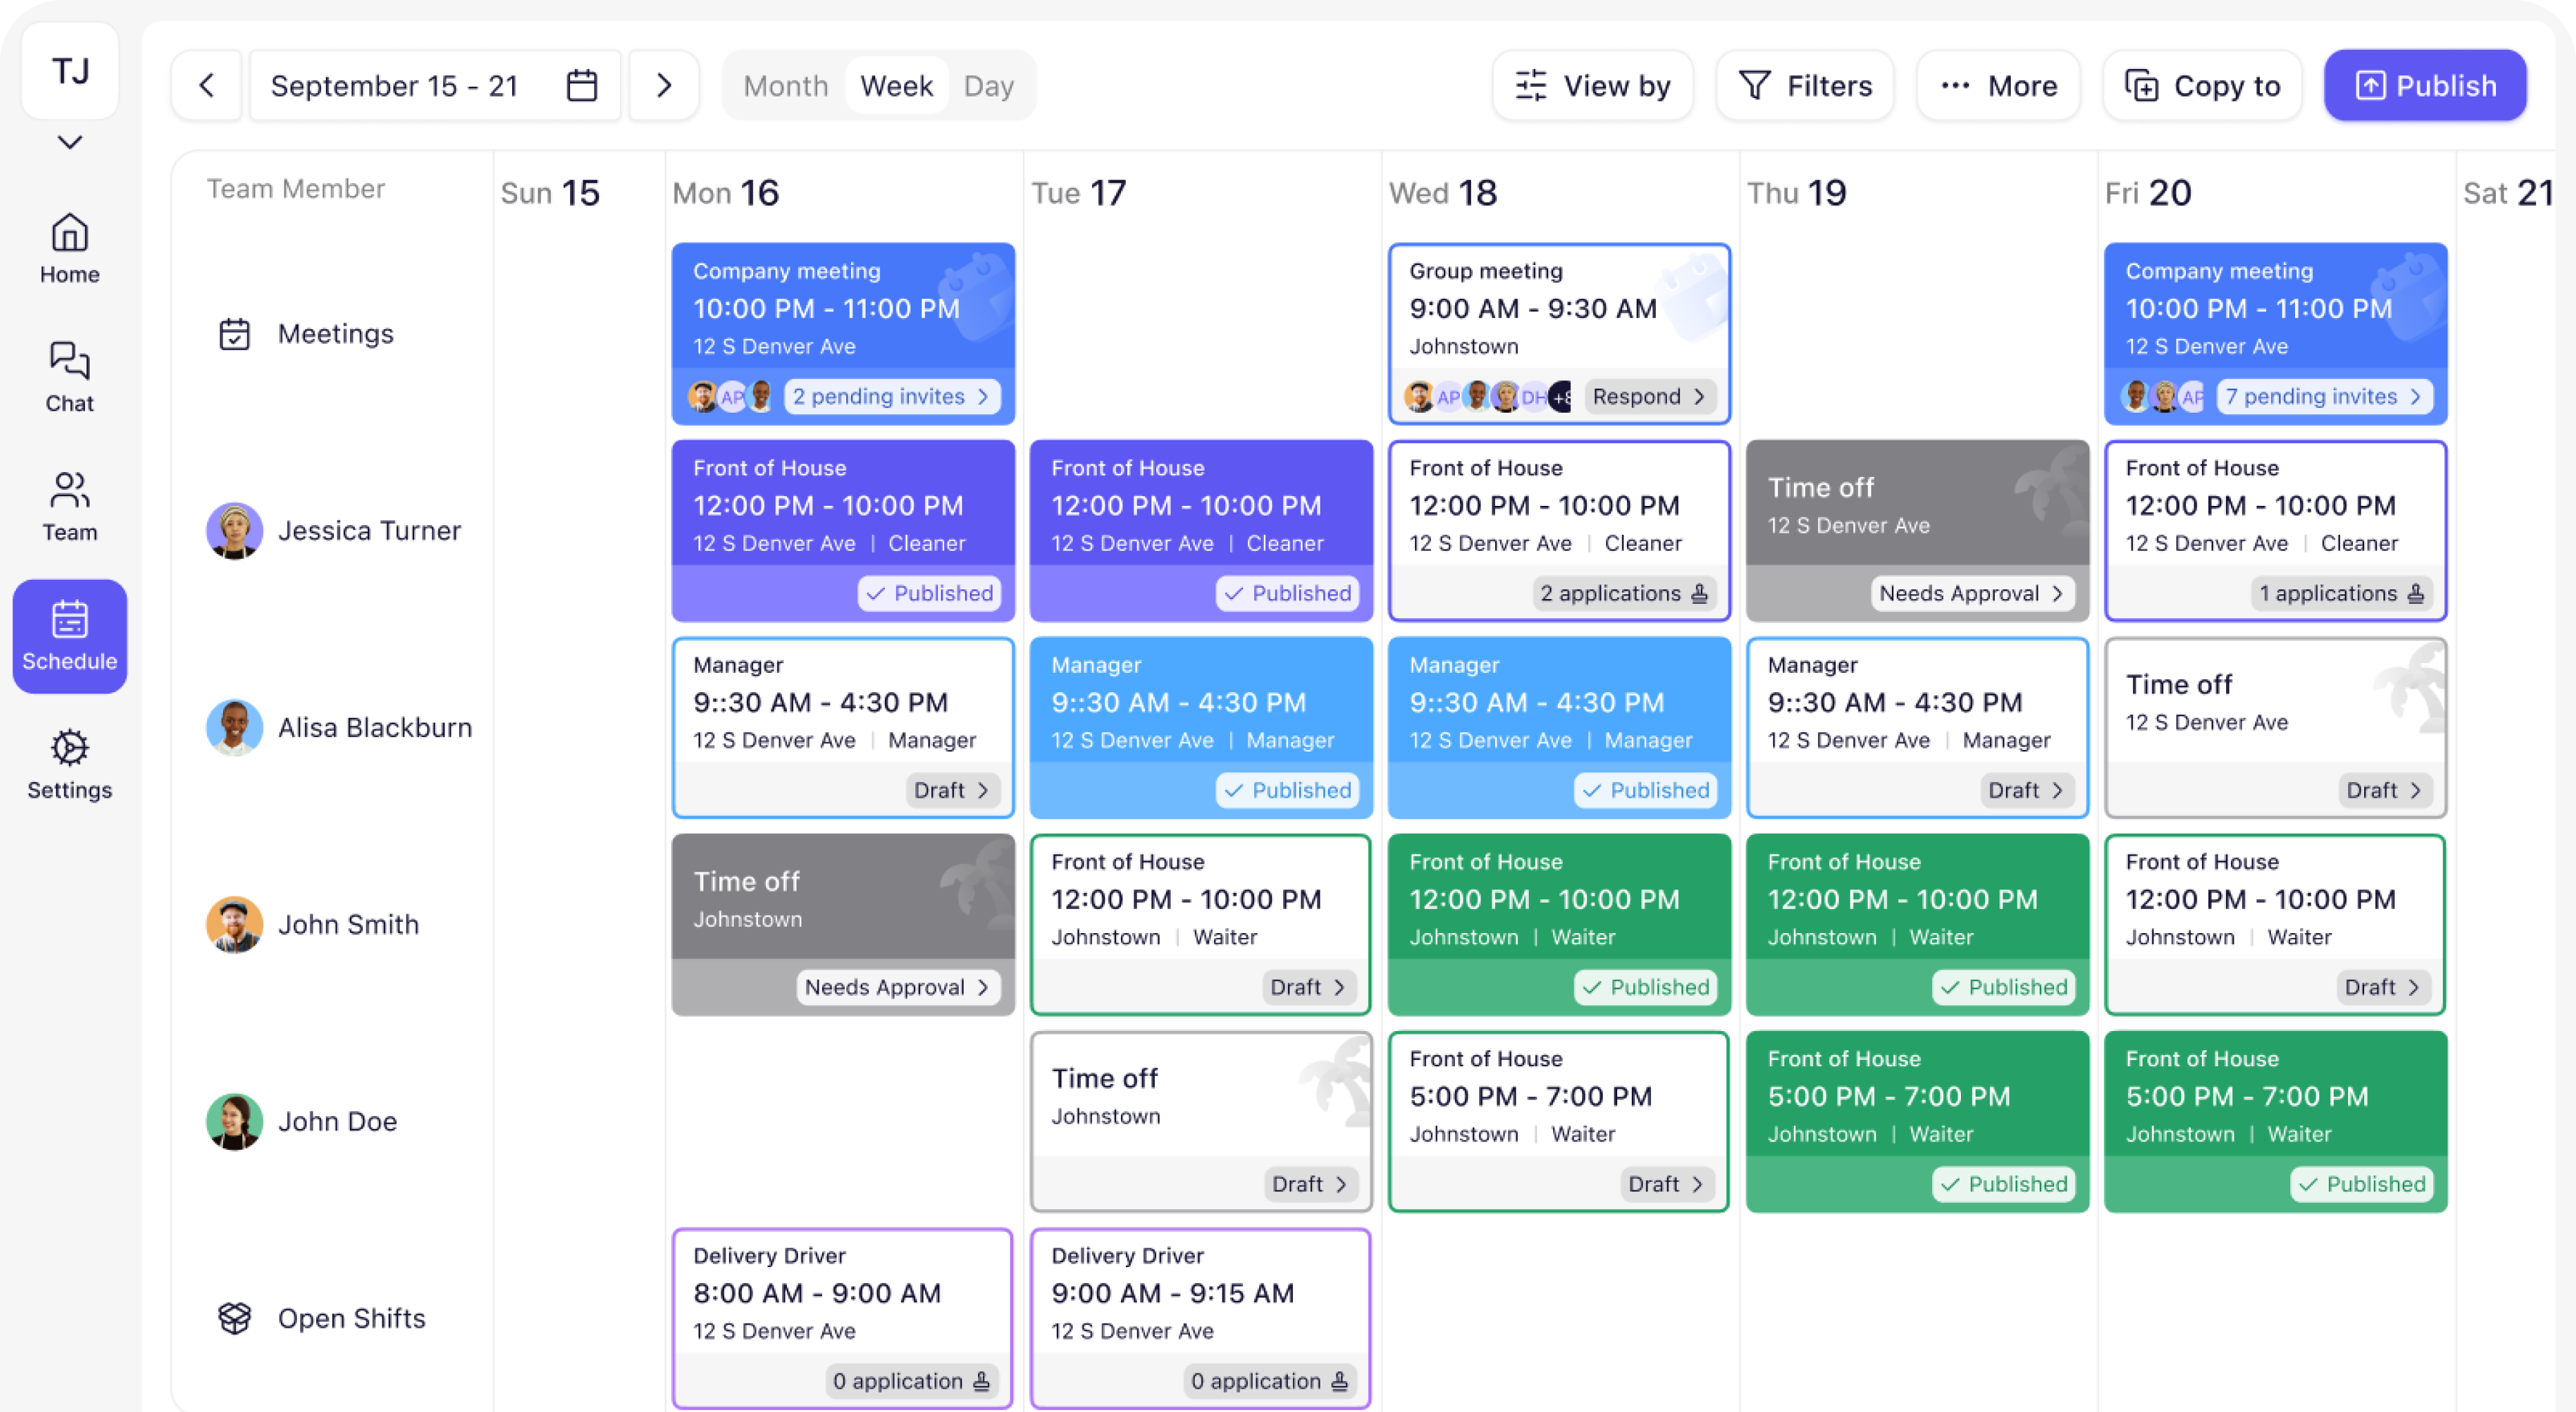Viewport: 2576px width, 1412px height.
Task: Navigate to the next week
Action: [x=663, y=85]
